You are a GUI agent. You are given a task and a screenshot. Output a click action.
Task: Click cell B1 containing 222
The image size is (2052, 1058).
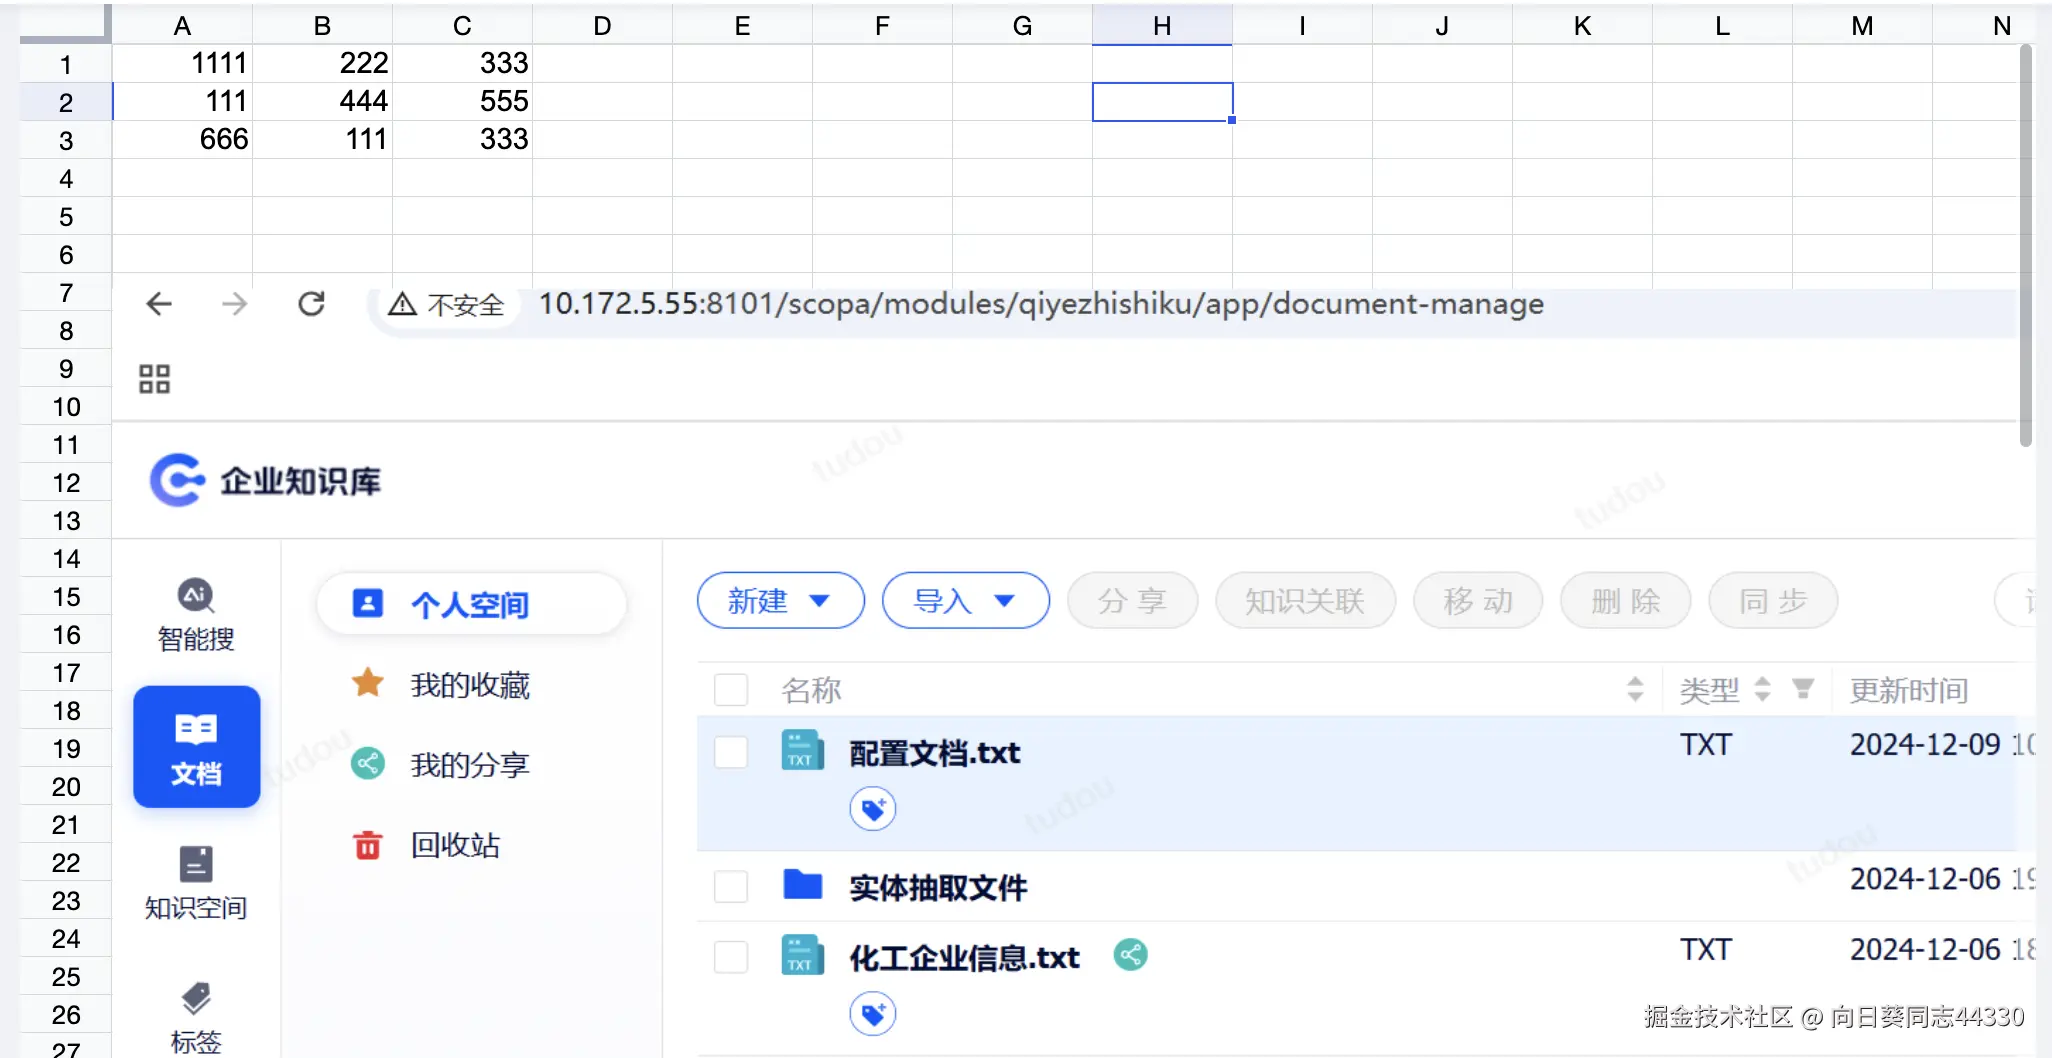coord(322,64)
